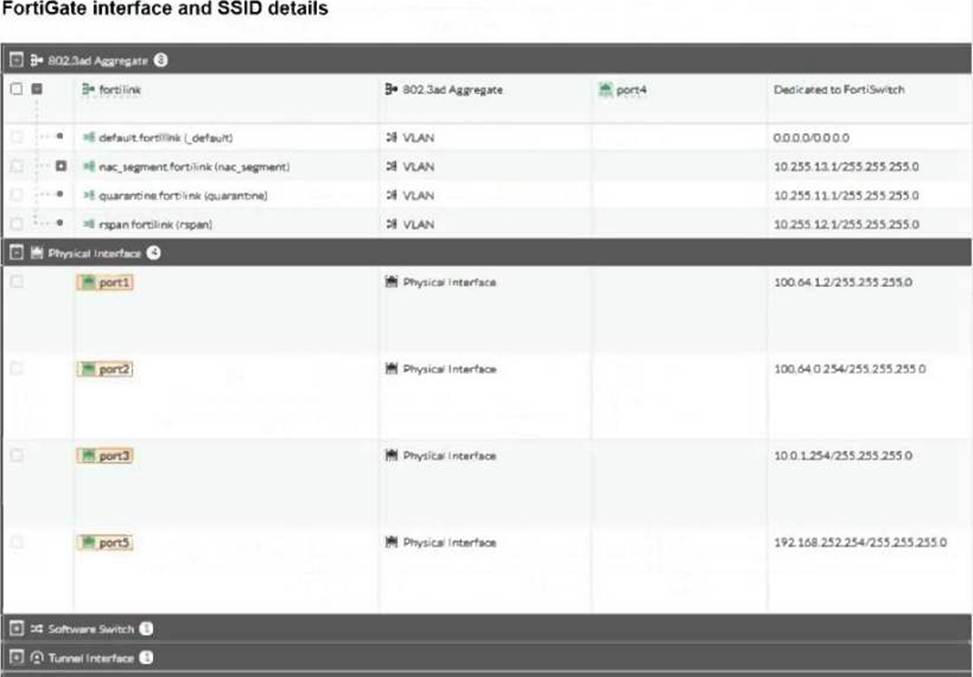Collapse the 802.3ad Aggregate section
The image size is (973, 677).
coord(16,61)
